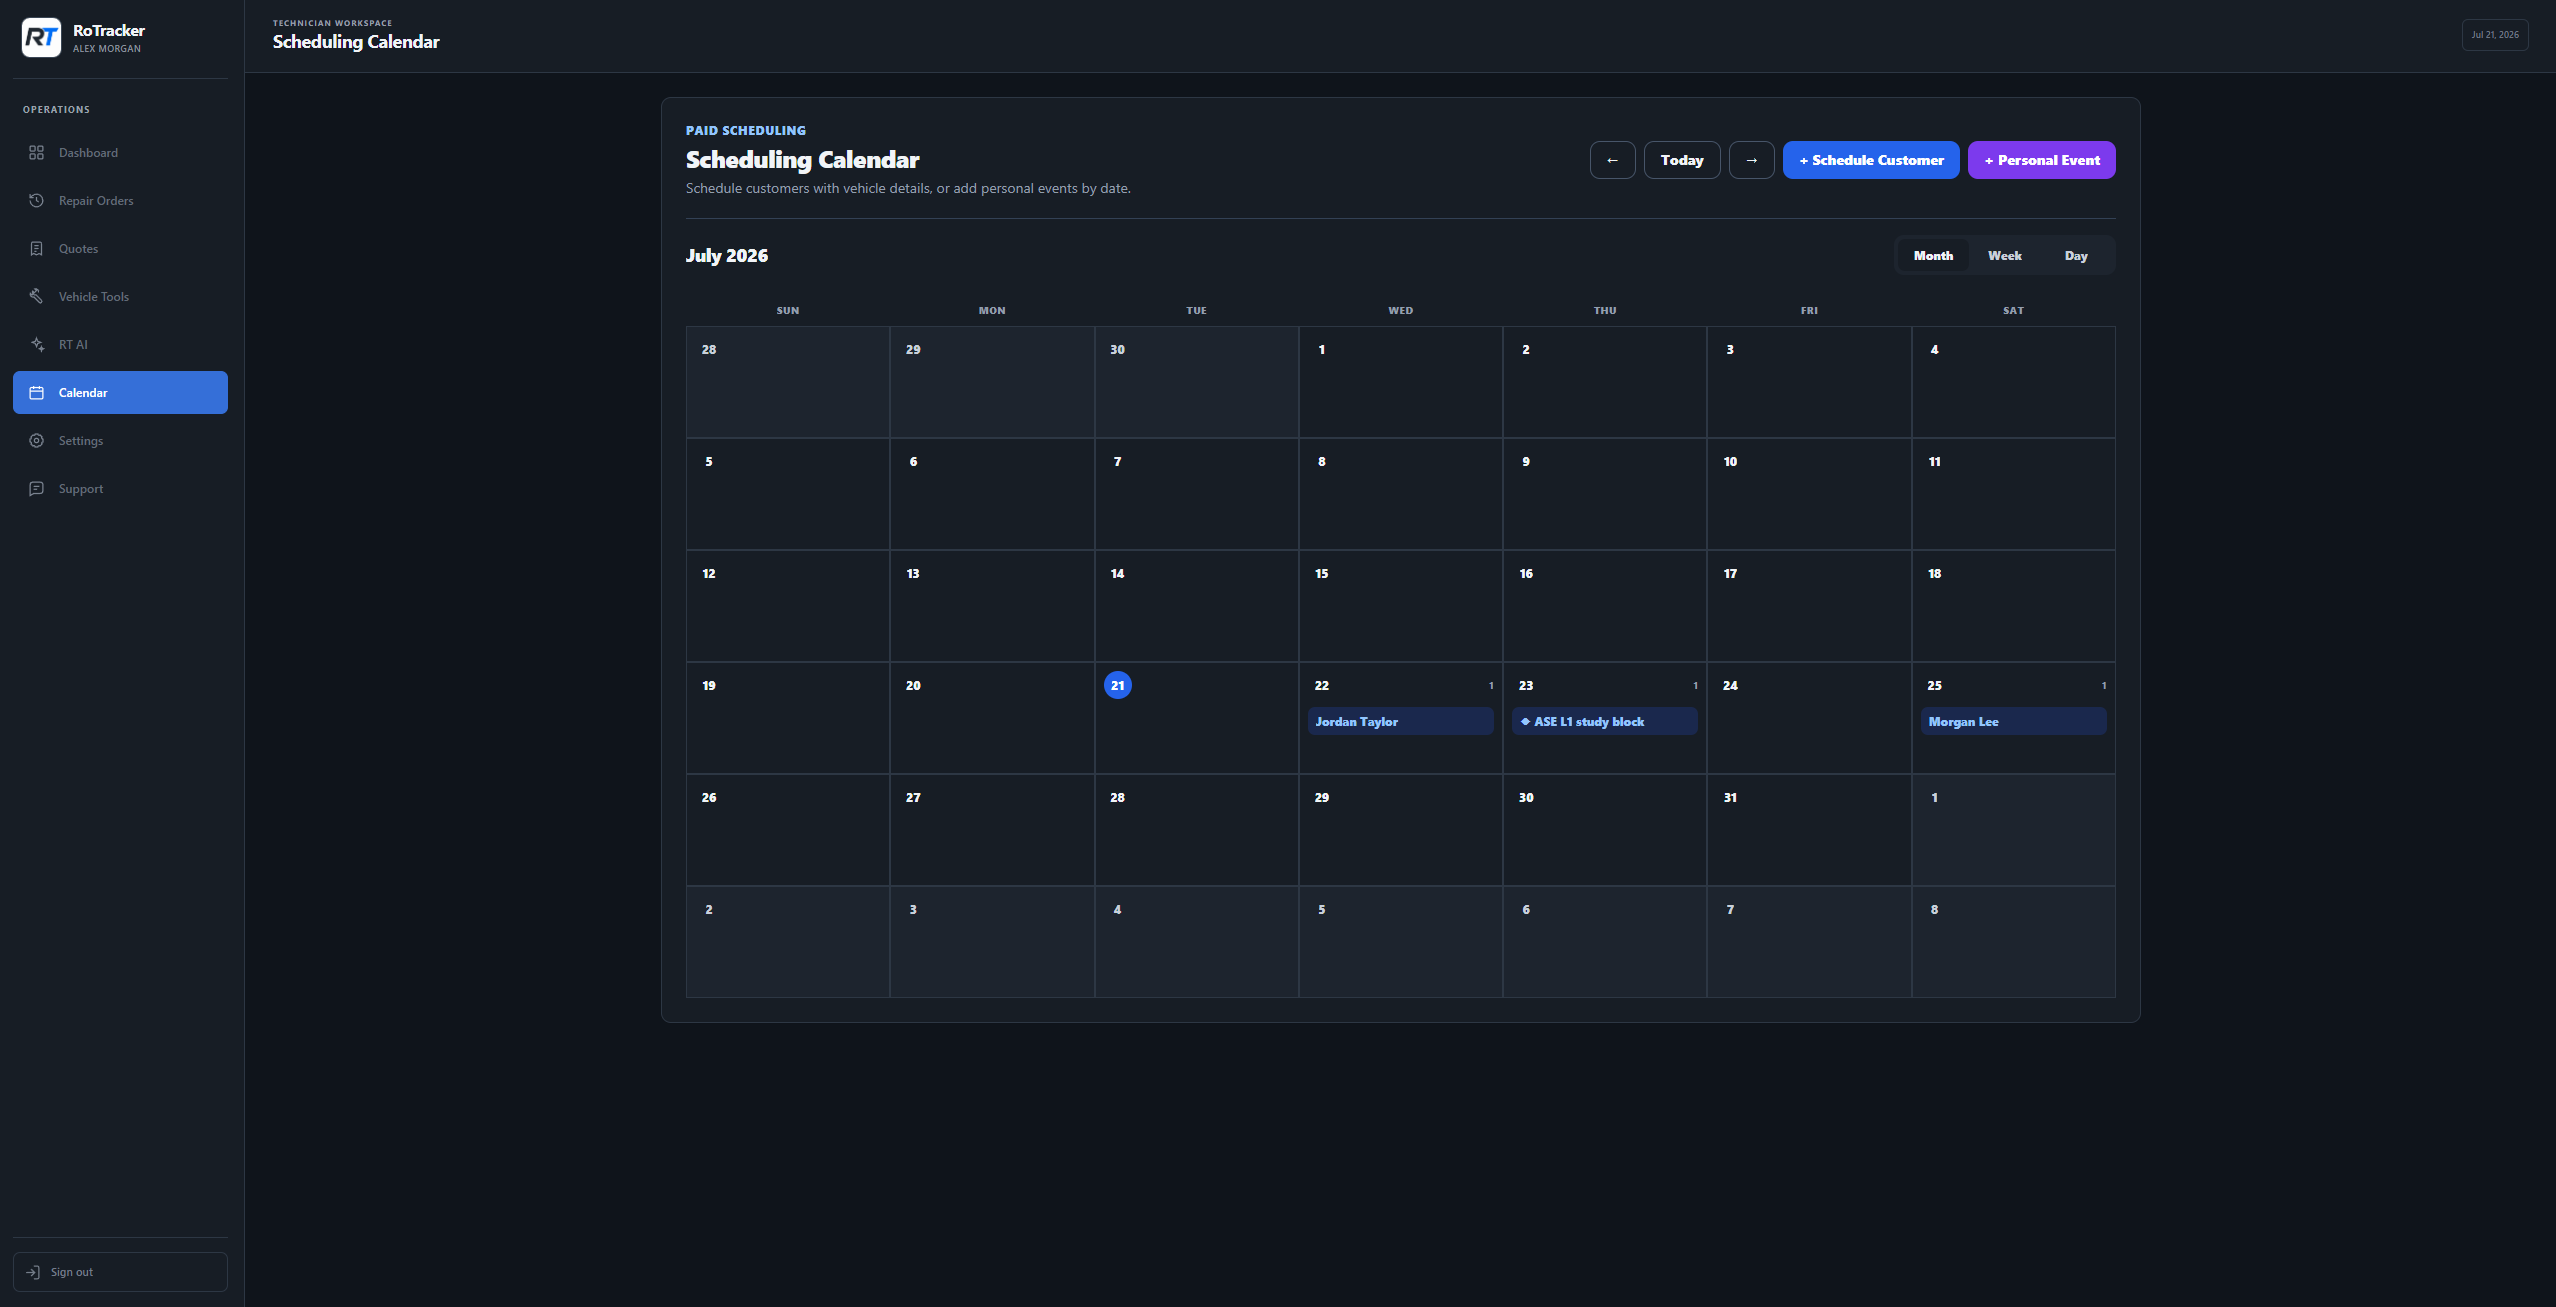The height and width of the screenshot is (1307, 2556).
Task: Click the PAID SCHEDULING label
Action: pos(746,131)
